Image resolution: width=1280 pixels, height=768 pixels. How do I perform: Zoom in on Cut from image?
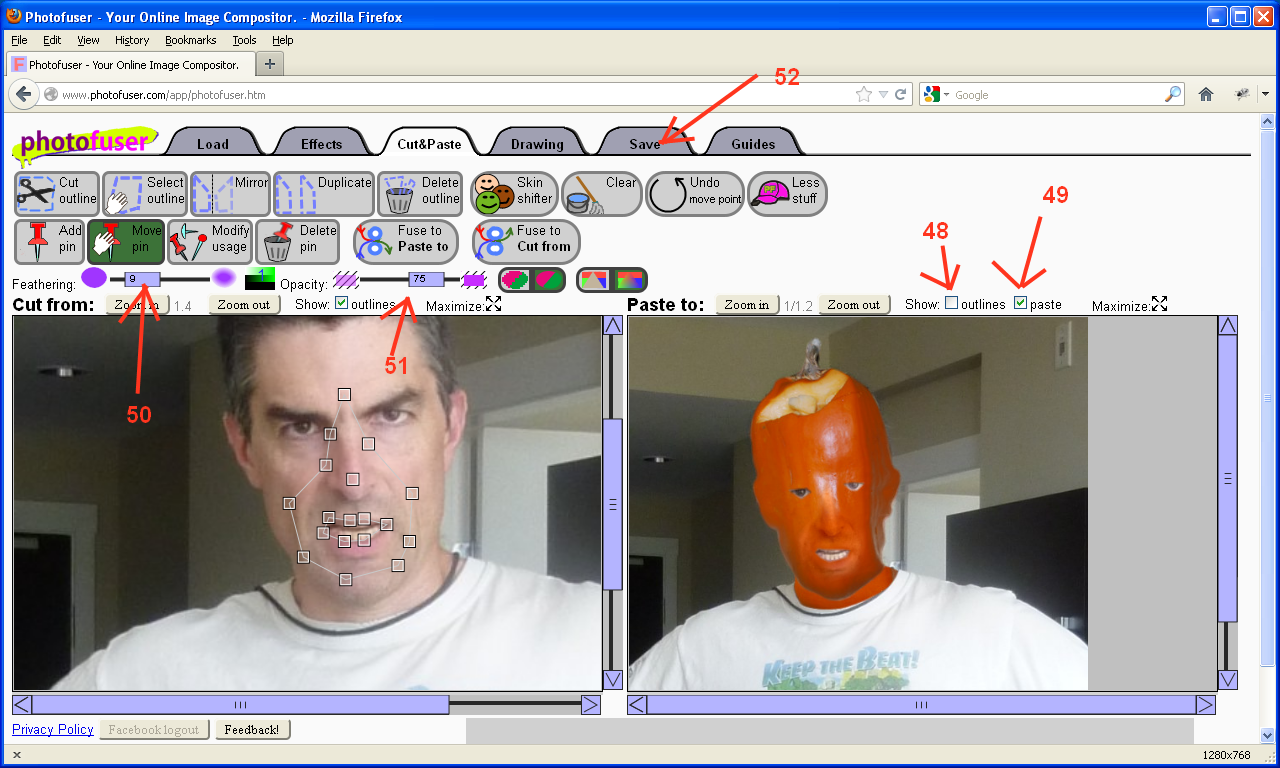click(137, 304)
